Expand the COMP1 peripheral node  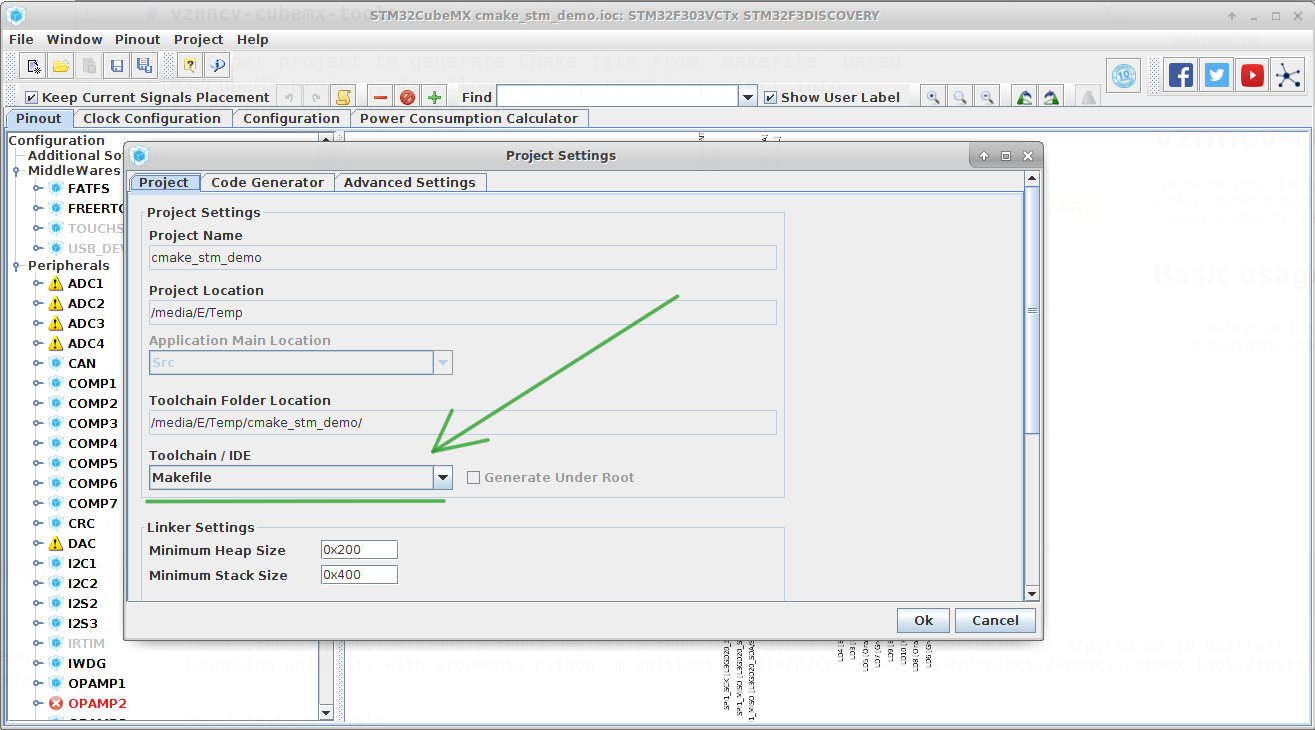[x=38, y=384]
